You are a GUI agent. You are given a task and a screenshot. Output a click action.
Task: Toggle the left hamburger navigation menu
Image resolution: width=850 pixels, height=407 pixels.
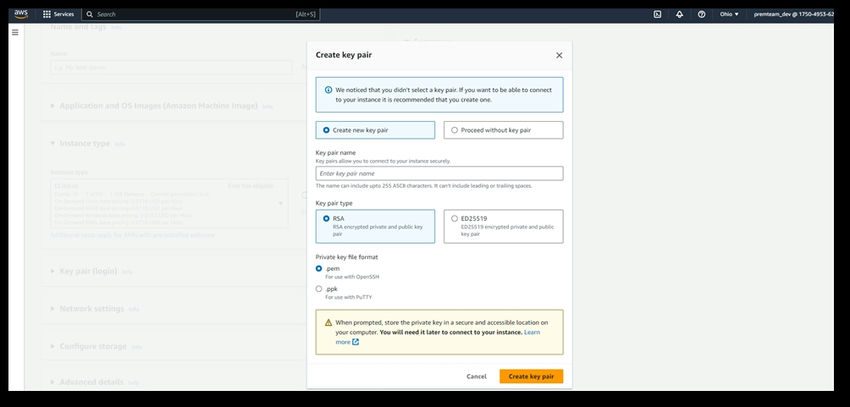(x=15, y=33)
